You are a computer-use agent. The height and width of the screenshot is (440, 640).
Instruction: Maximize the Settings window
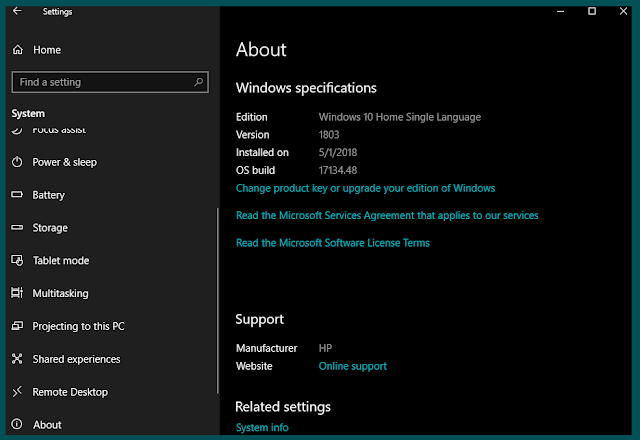(592, 11)
